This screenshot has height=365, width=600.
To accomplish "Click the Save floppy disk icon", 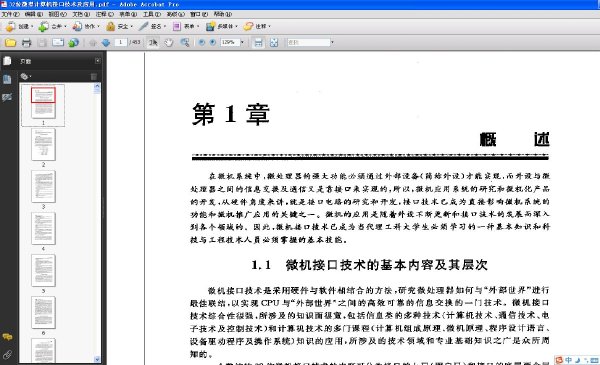I will click(42, 42).
